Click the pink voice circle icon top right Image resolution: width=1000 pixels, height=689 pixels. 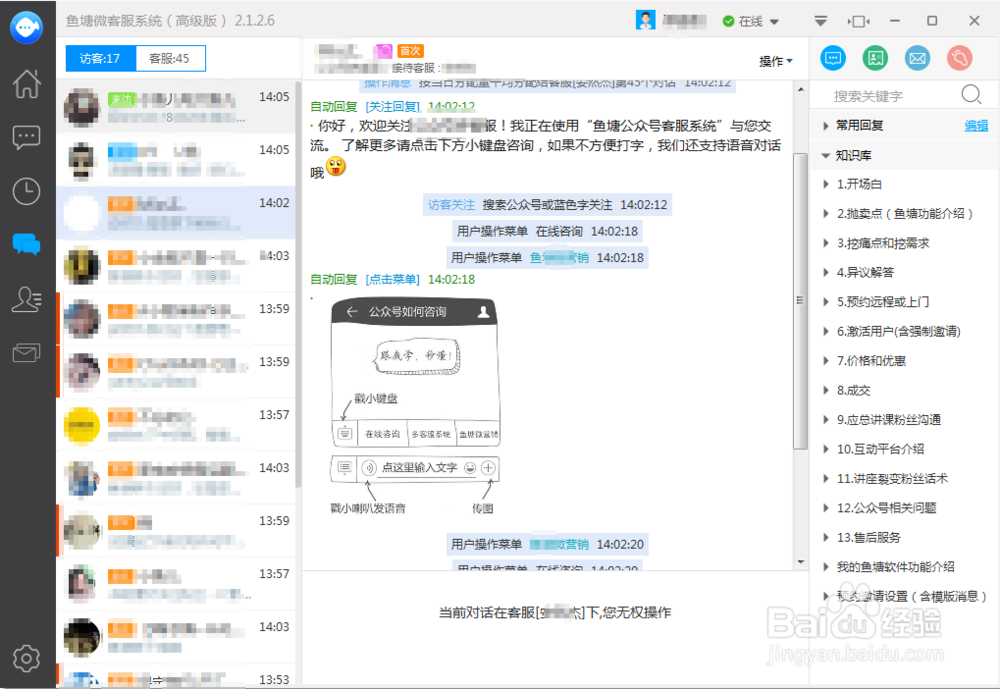tap(959, 58)
